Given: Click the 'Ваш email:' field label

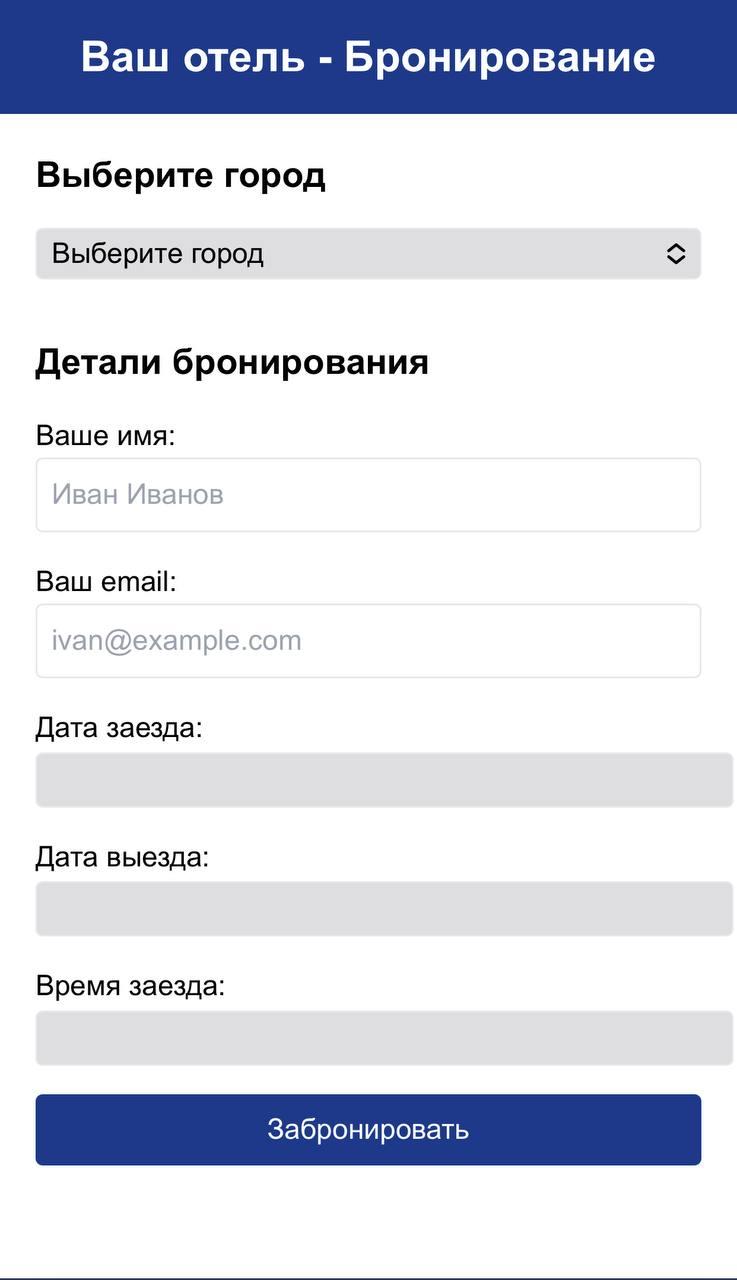Looking at the screenshot, I should (x=106, y=582).
